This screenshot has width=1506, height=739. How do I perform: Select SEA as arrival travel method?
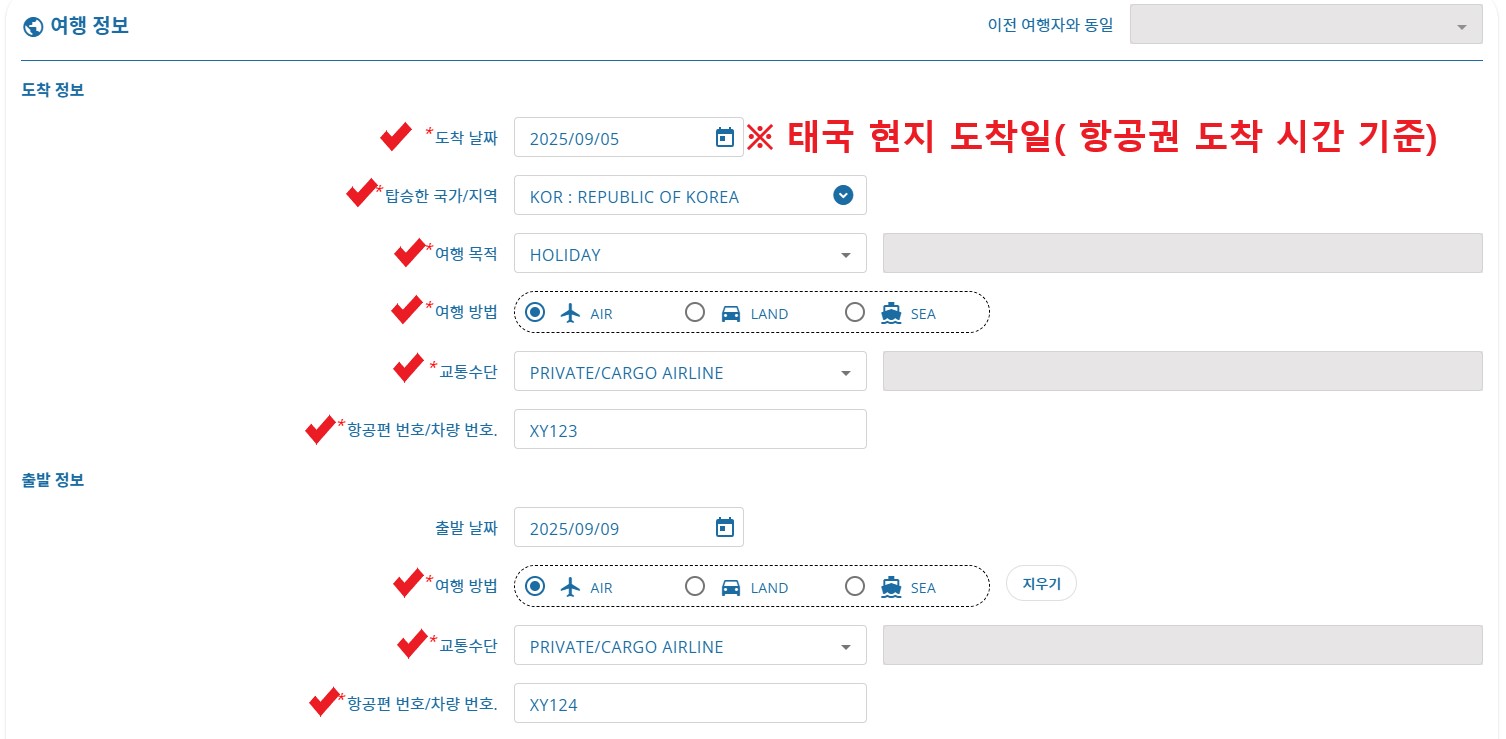pos(856,312)
